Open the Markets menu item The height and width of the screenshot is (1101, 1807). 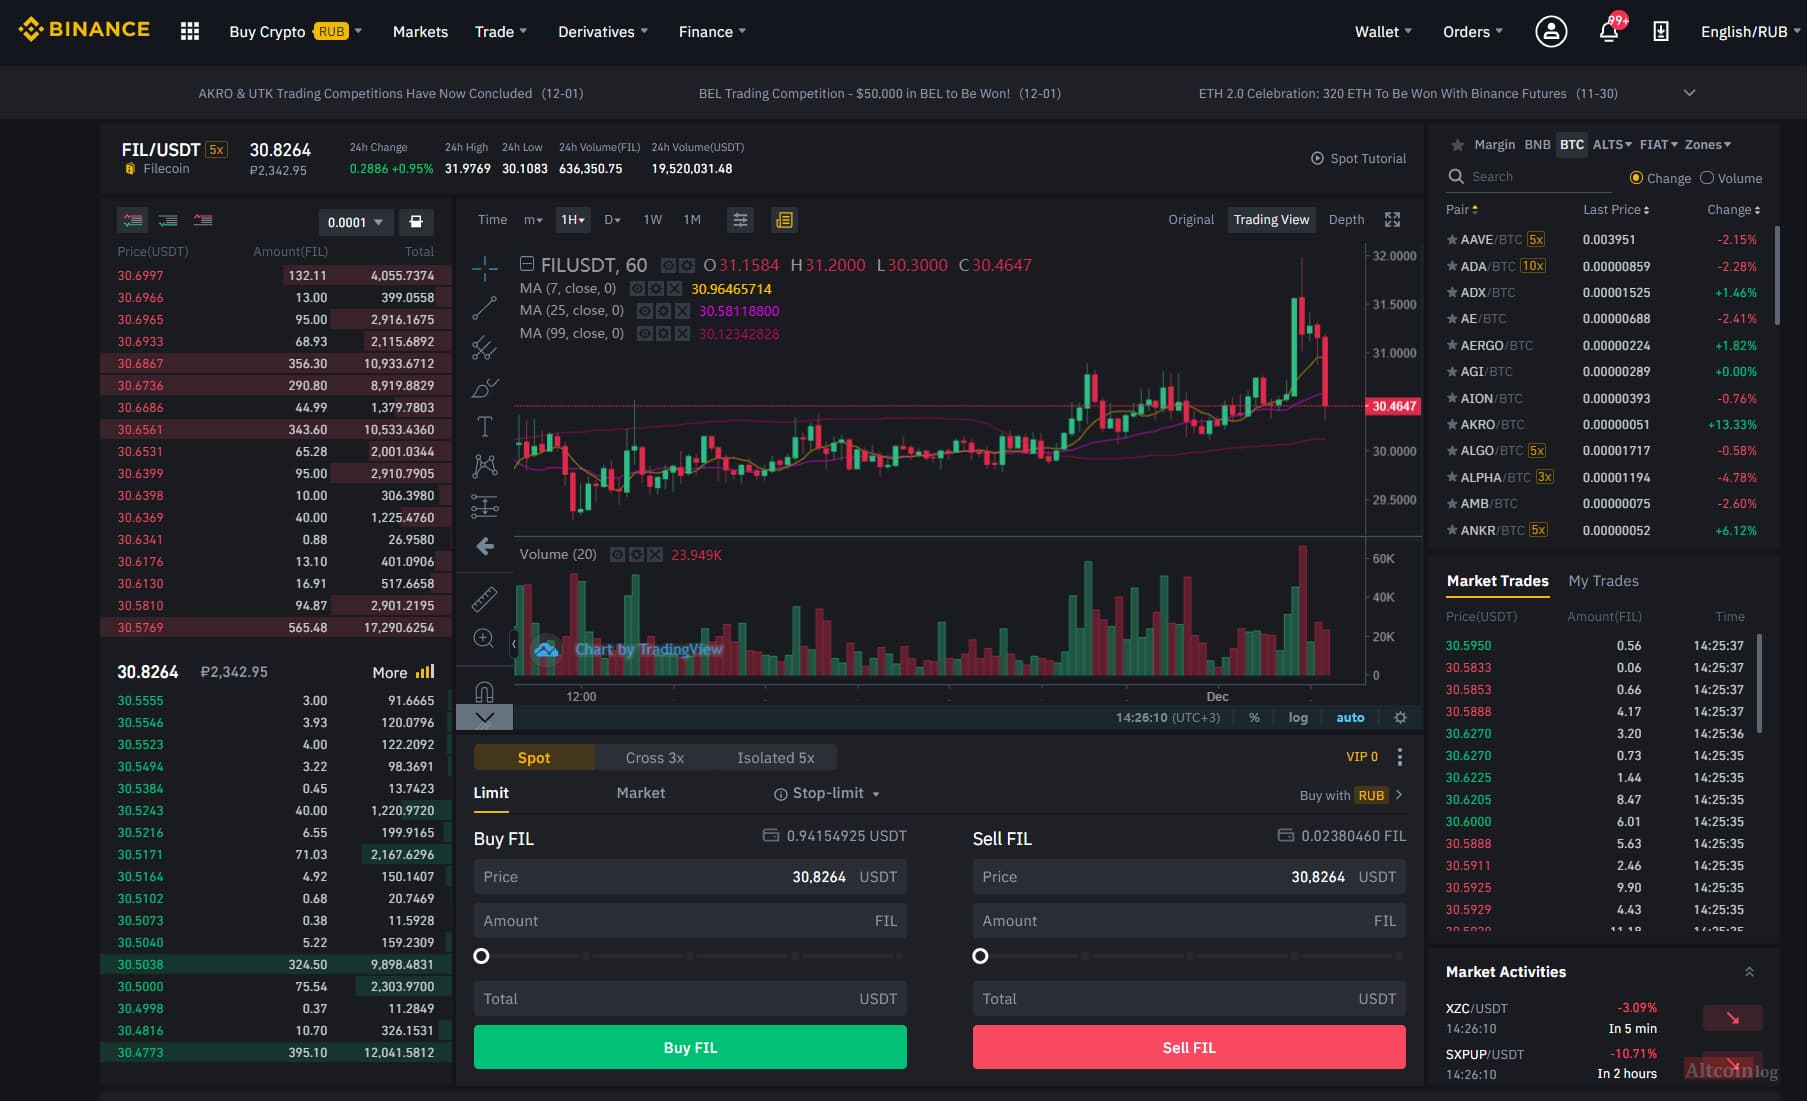tap(420, 32)
